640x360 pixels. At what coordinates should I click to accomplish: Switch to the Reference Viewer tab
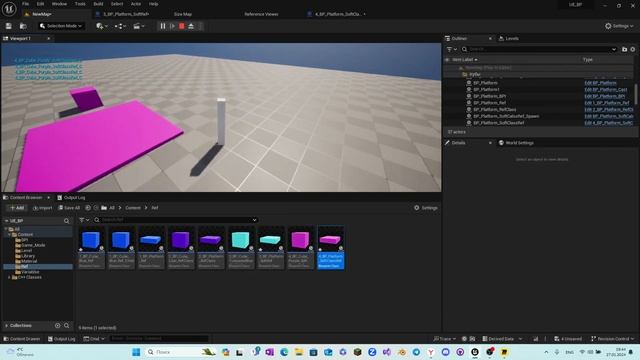(261, 14)
